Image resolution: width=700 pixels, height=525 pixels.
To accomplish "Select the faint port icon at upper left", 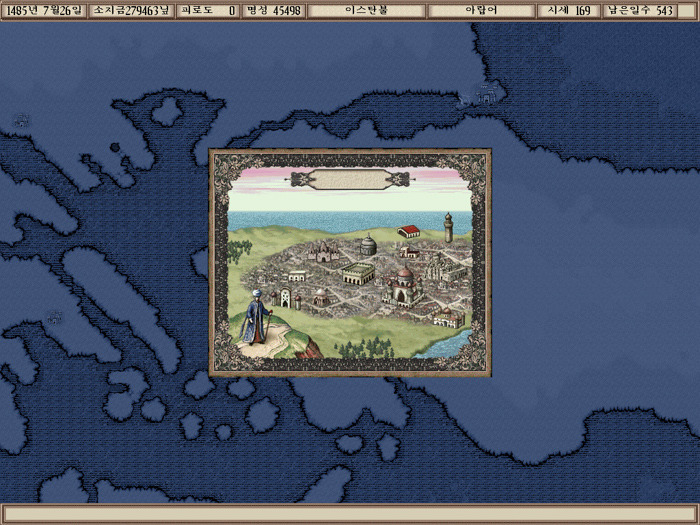I will click(21, 120).
